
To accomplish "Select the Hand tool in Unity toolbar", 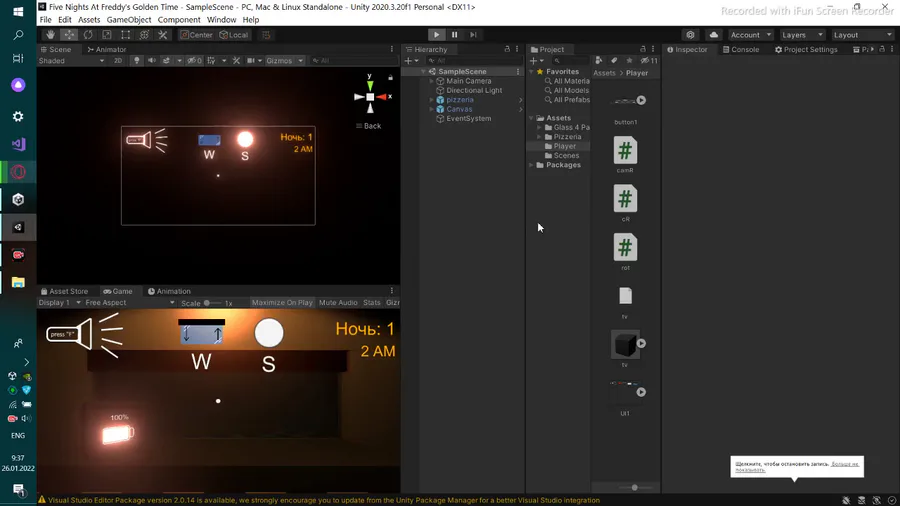I will [x=51, y=35].
